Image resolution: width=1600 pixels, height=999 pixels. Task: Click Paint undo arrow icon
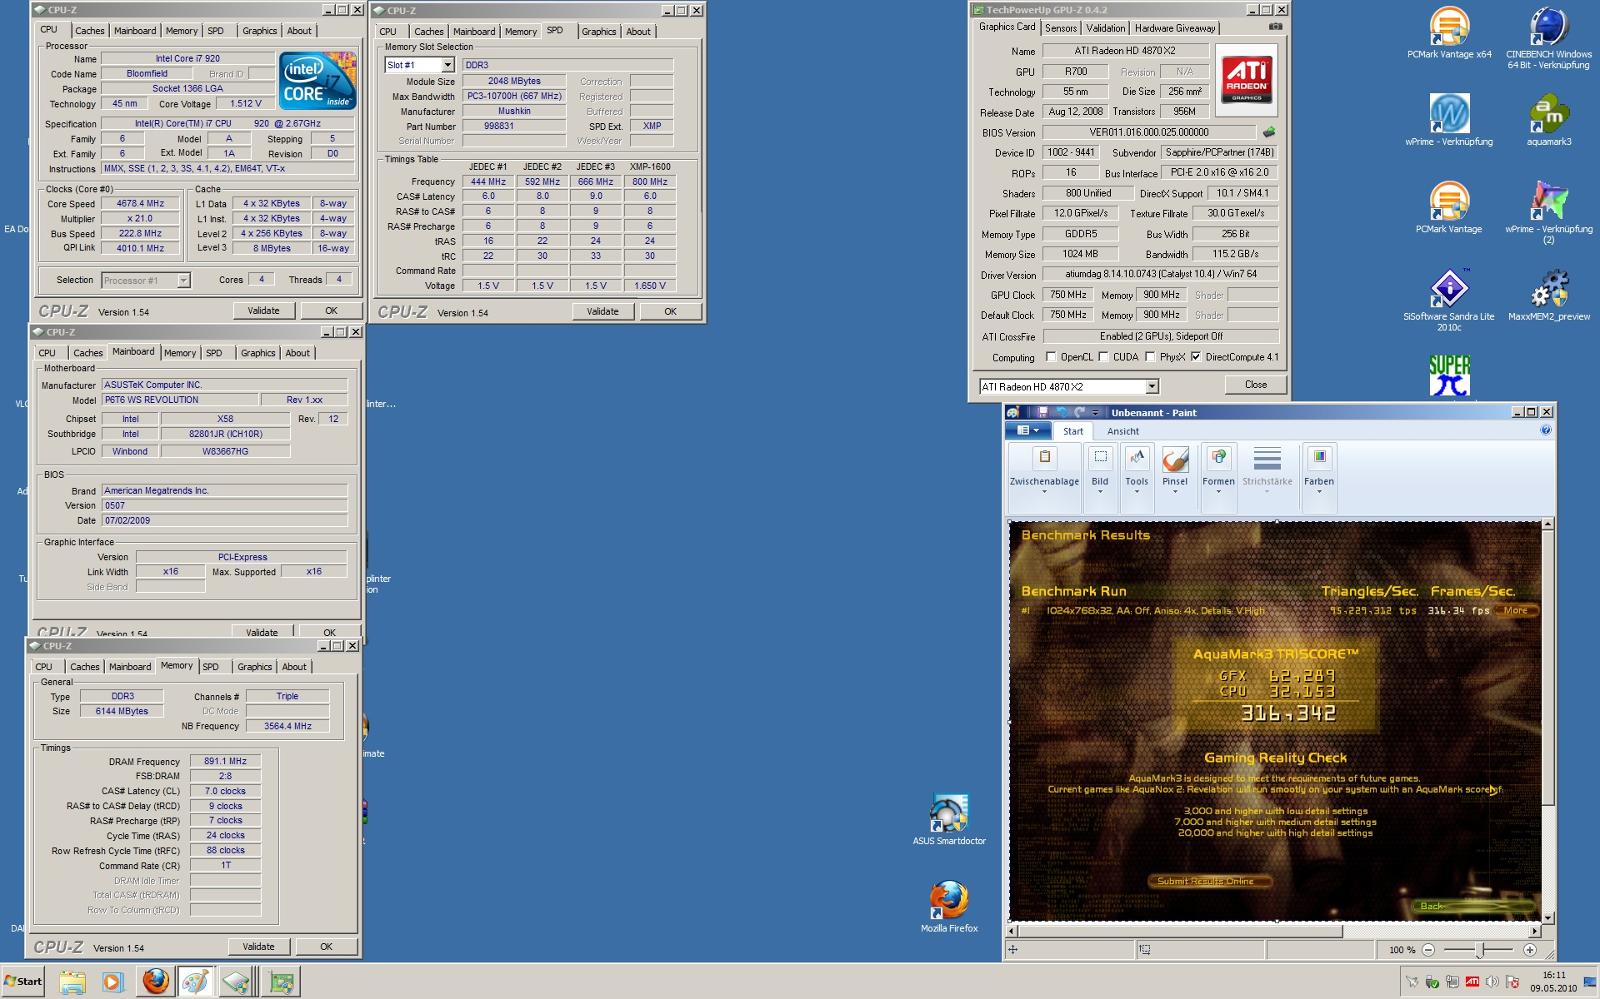(1061, 412)
